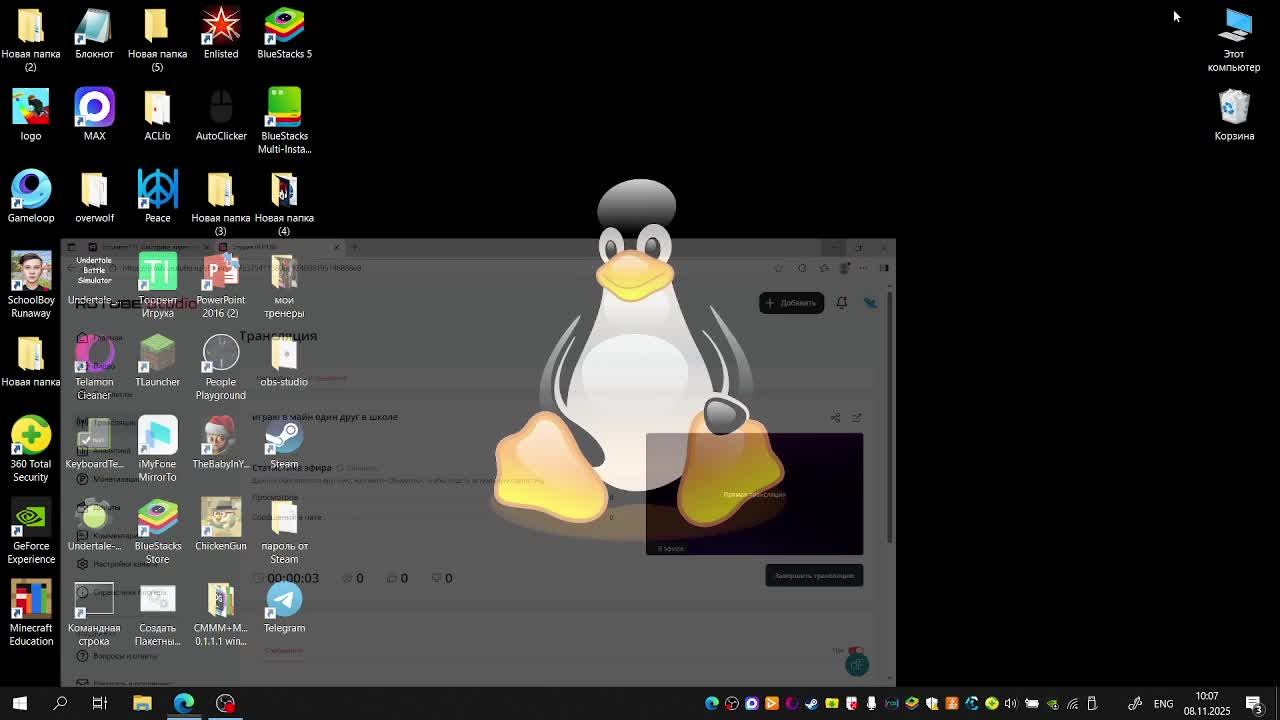
Task: Select the Этот компьютер desktop icon
Action: tap(1234, 39)
